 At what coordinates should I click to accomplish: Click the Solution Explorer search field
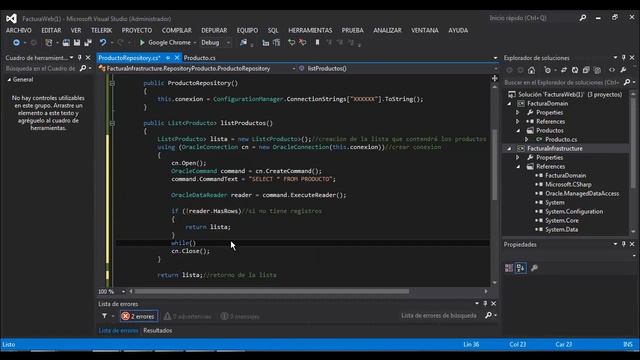click(562, 82)
